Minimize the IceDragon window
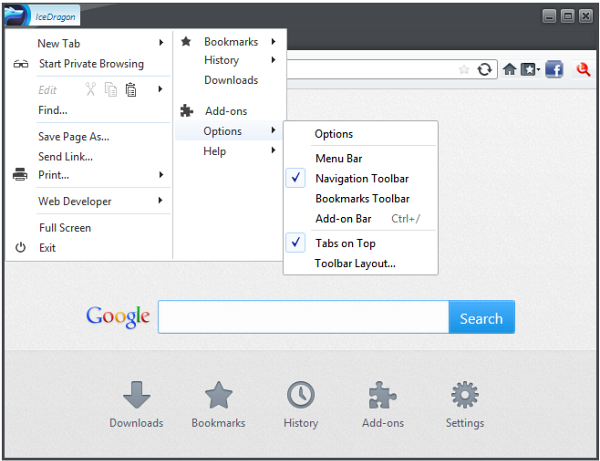600x461 pixels. [549, 16]
